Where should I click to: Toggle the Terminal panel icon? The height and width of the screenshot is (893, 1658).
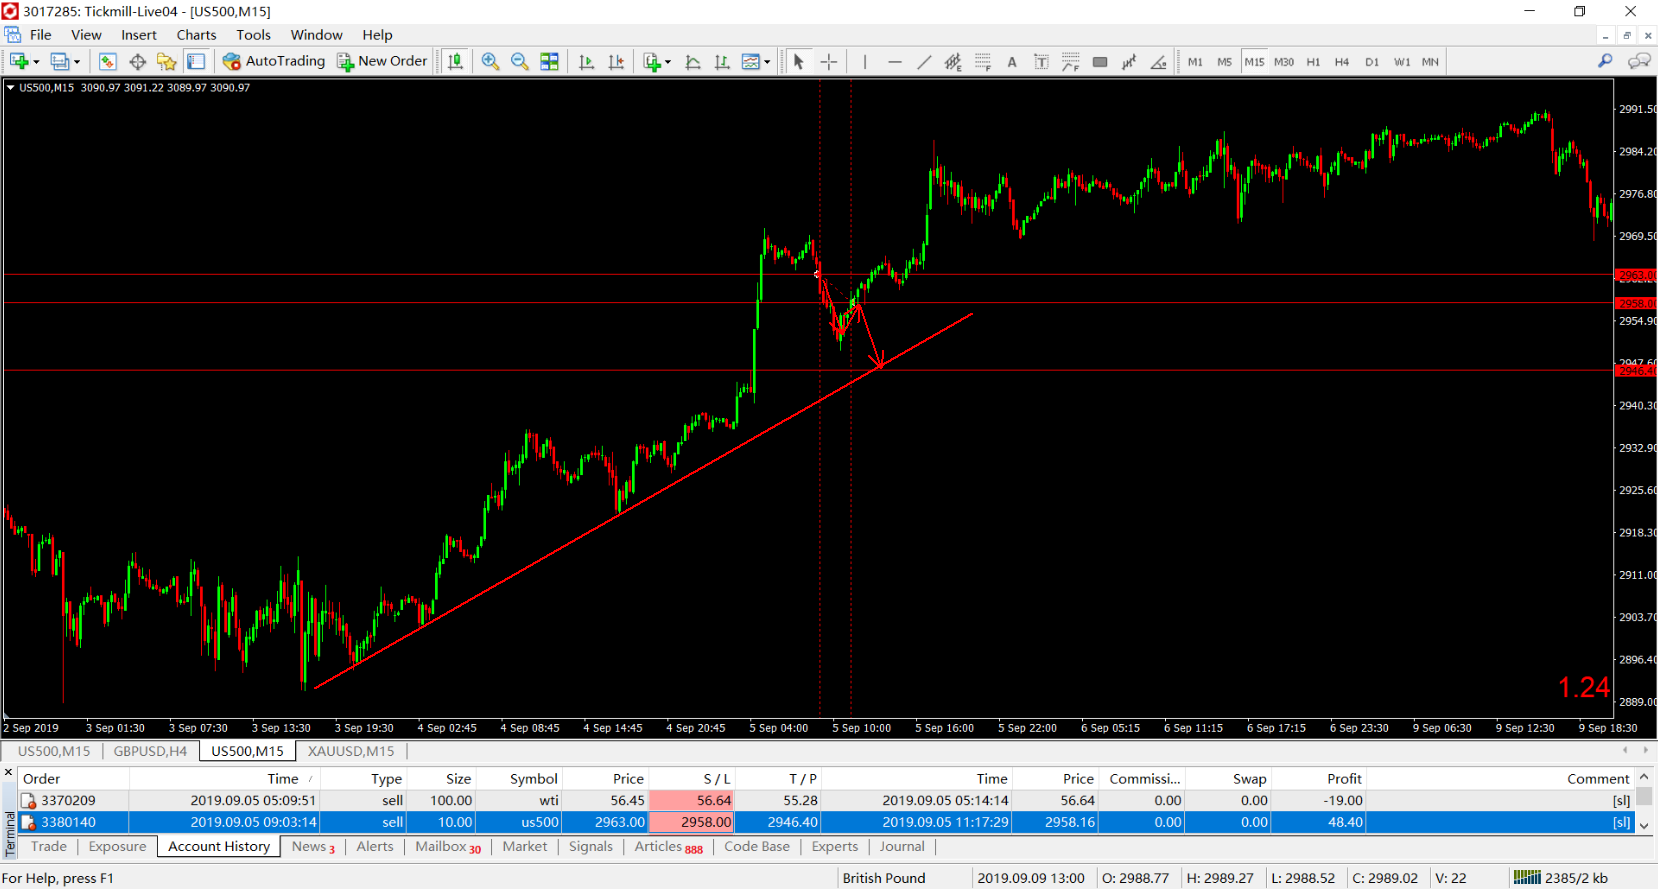coord(196,61)
